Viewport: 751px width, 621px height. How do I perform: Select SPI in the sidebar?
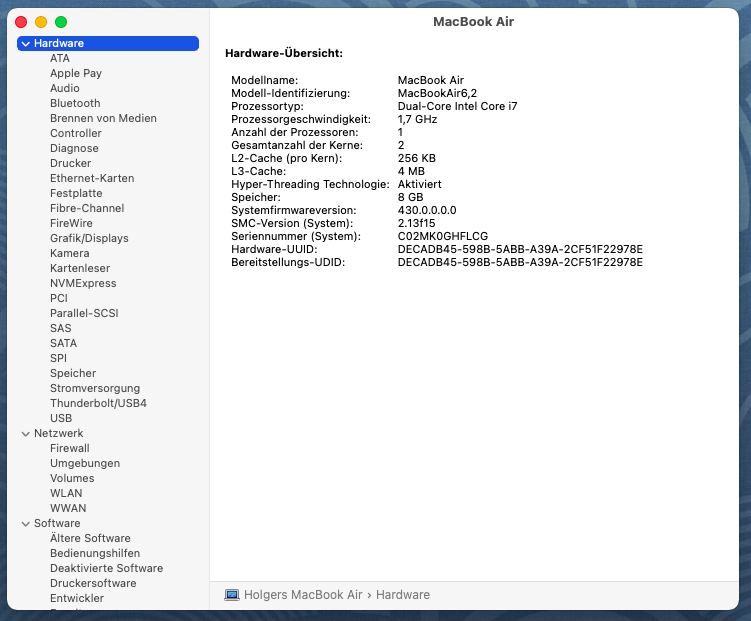click(58, 358)
